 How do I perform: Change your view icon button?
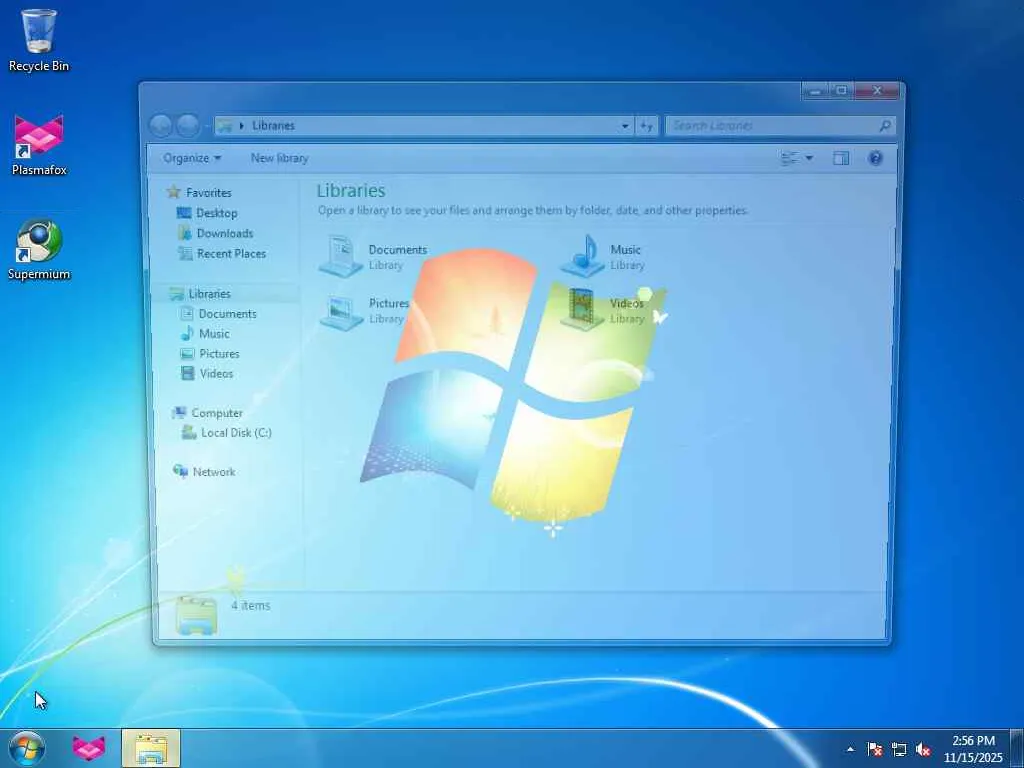tap(790, 158)
